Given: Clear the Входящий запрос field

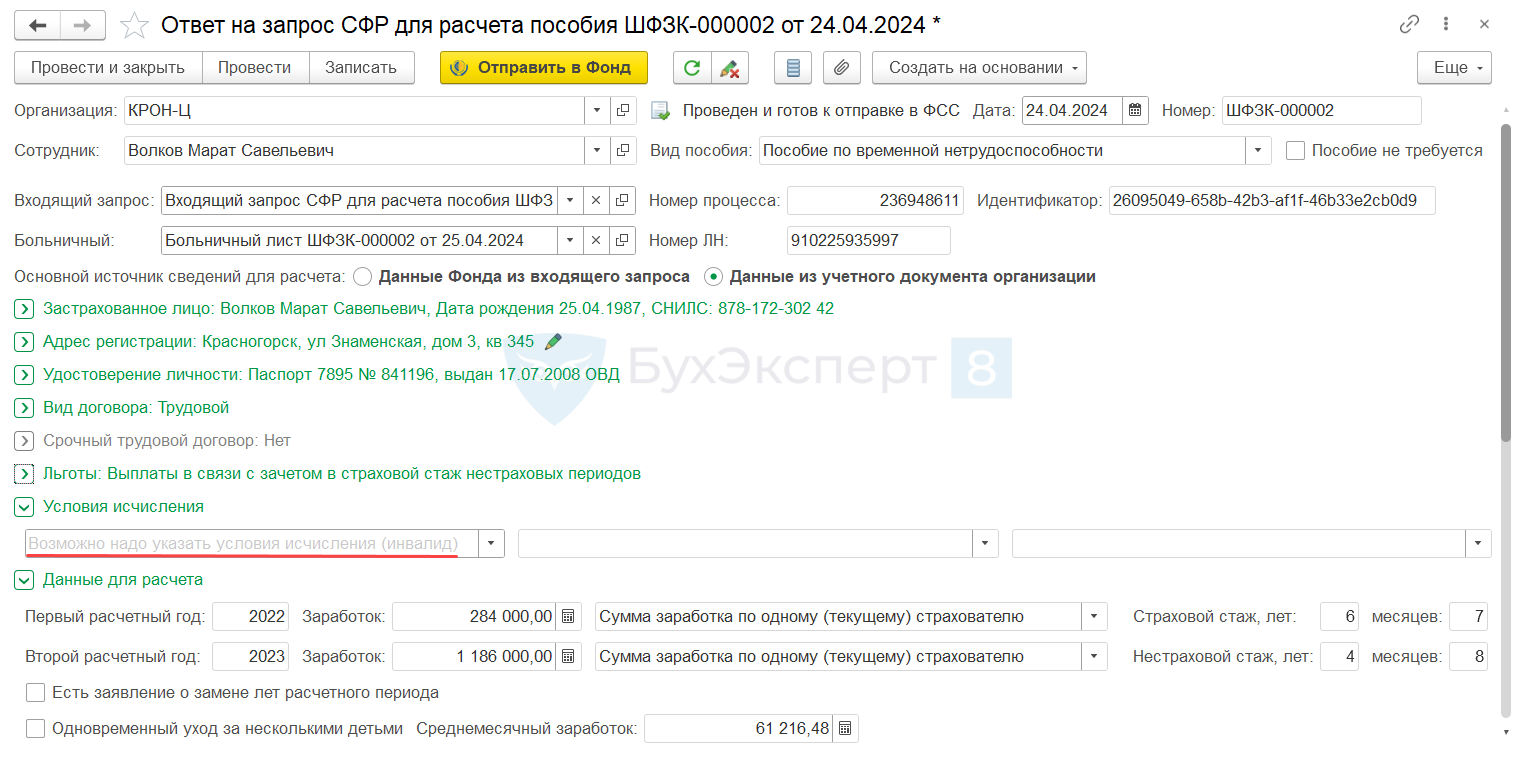Looking at the screenshot, I should click(x=596, y=200).
